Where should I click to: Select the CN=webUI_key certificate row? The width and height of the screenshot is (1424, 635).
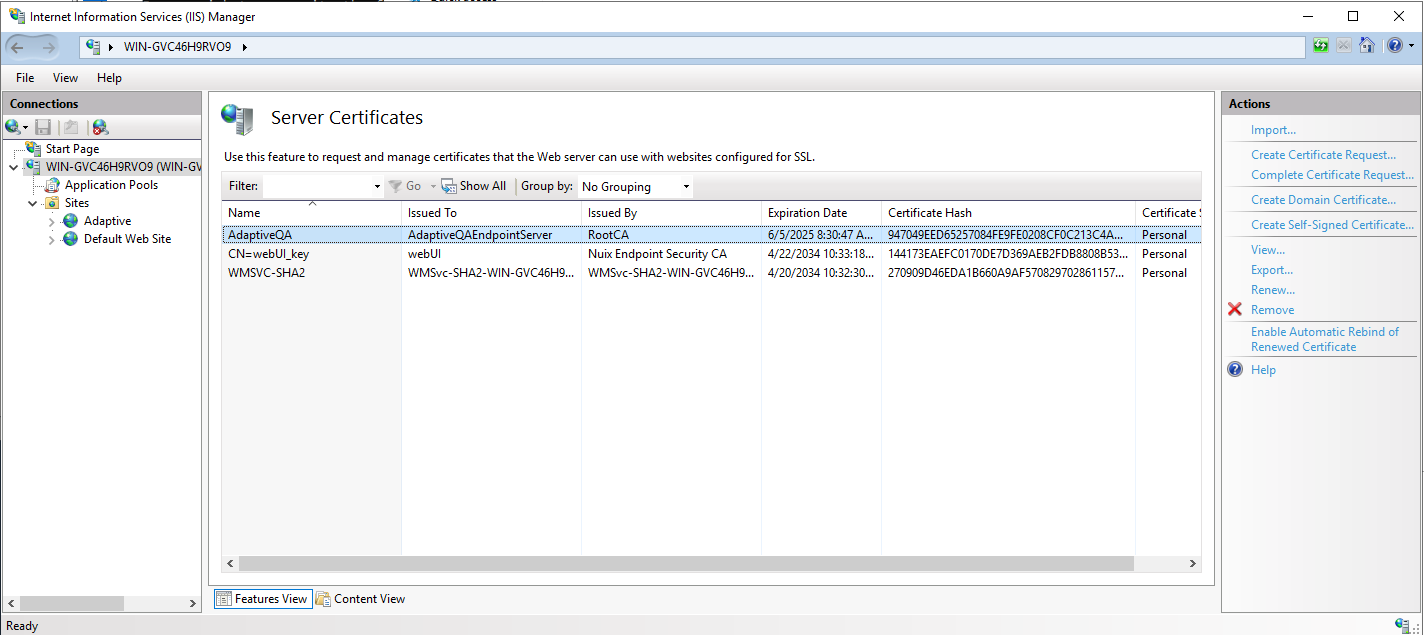pos(711,254)
